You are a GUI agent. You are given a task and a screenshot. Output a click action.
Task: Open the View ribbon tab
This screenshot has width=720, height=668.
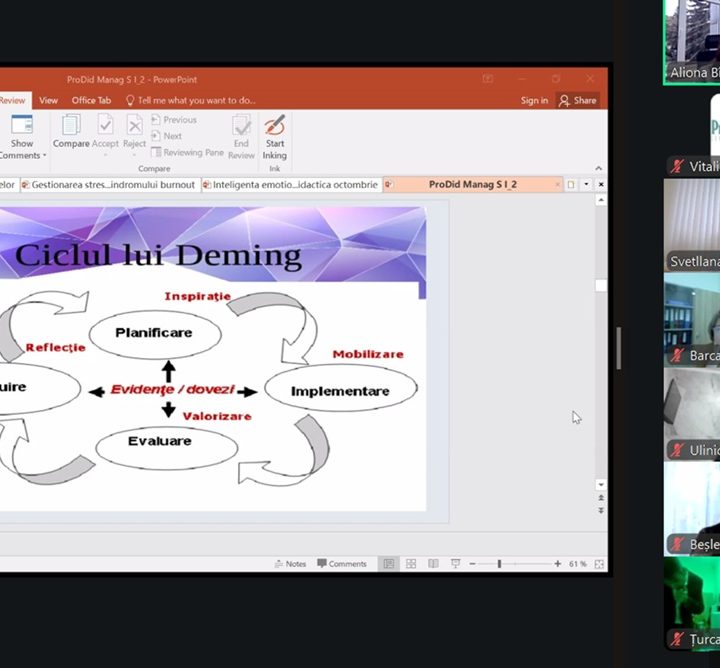[x=48, y=100]
